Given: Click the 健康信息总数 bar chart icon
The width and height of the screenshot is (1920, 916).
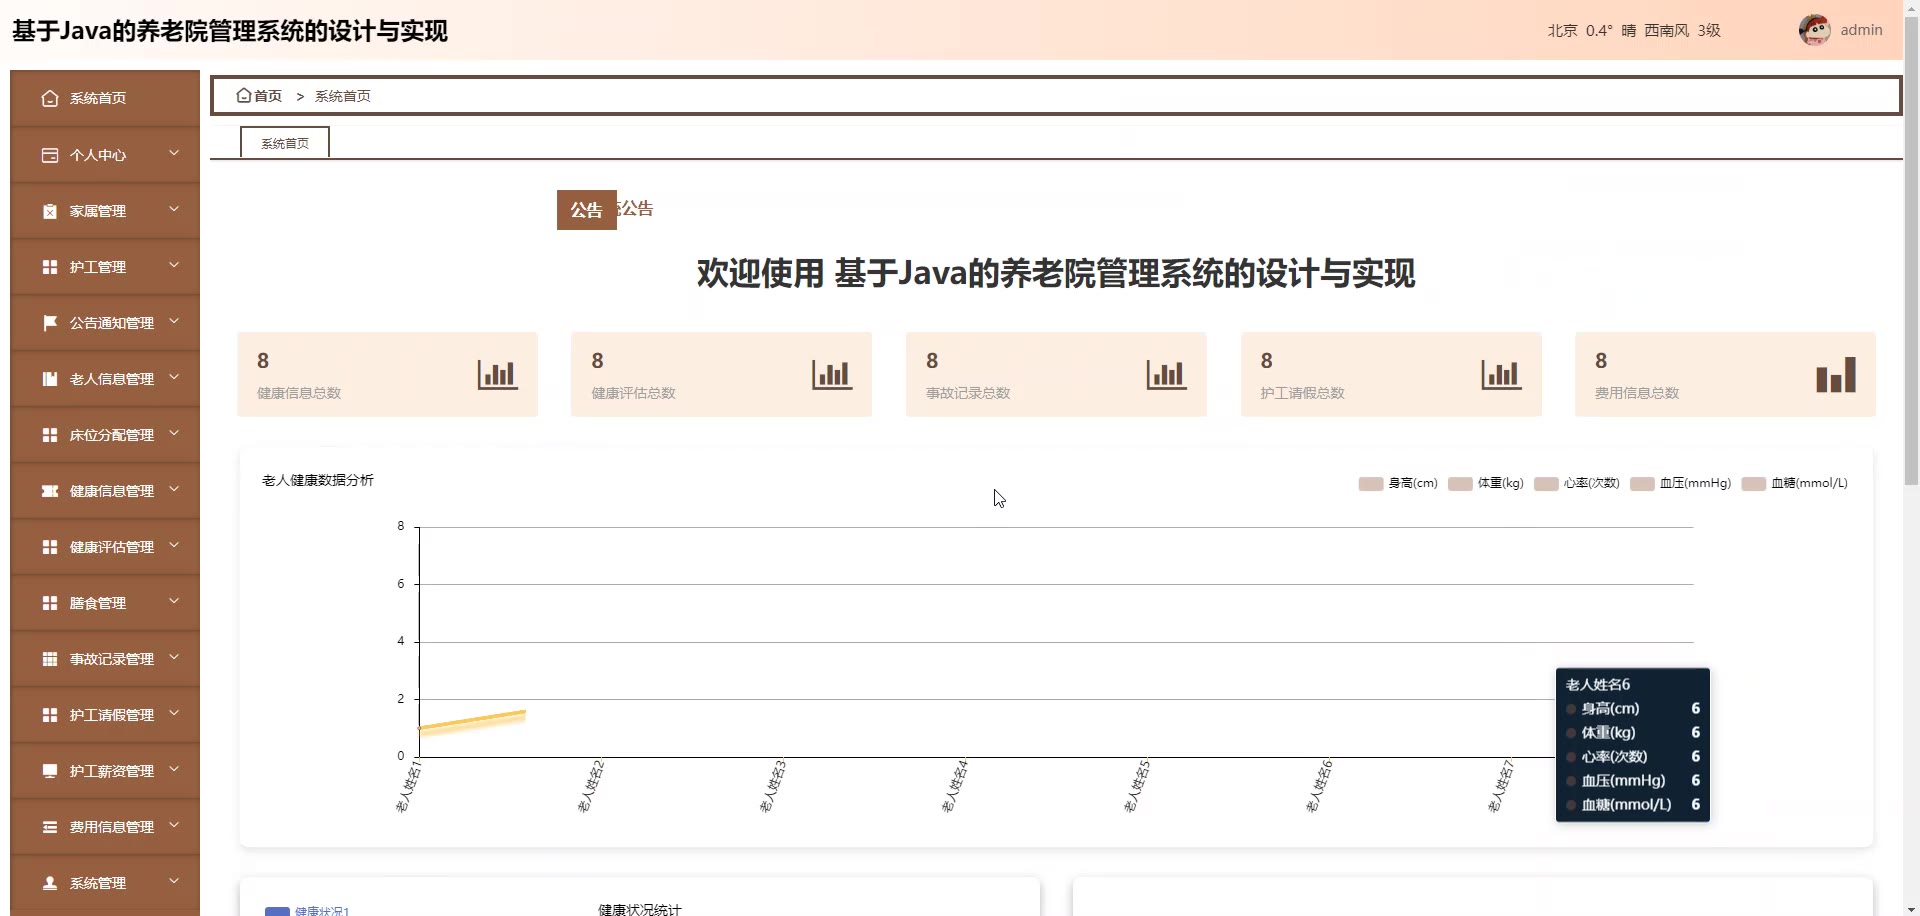Looking at the screenshot, I should [x=497, y=374].
